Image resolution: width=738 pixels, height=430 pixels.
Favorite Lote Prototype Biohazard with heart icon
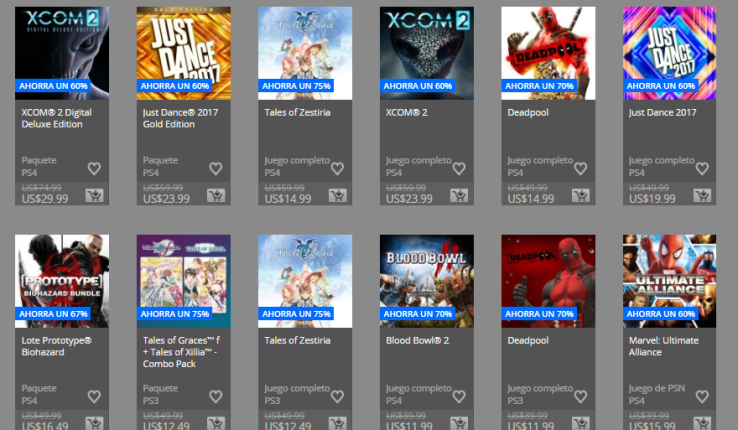coord(94,397)
